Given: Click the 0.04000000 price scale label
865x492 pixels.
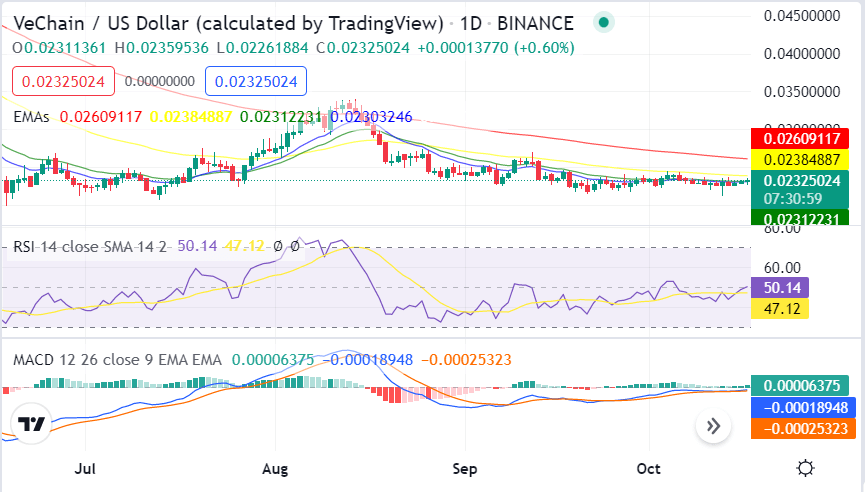Looking at the screenshot, I should (x=802, y=54).
